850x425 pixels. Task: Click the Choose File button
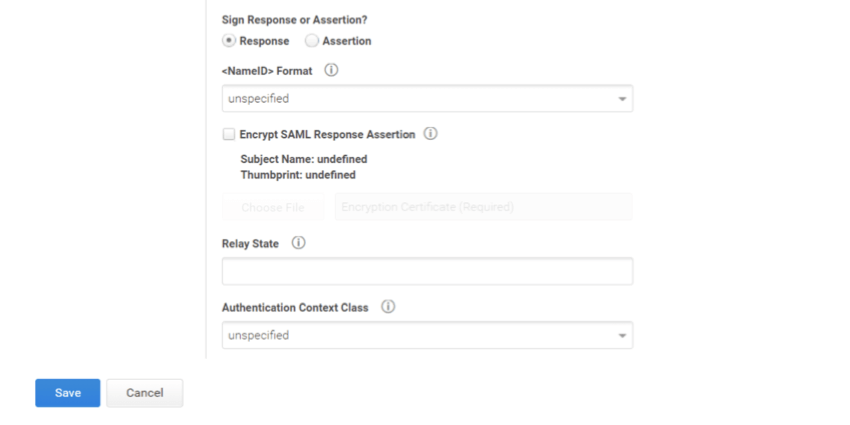(273, 207)
